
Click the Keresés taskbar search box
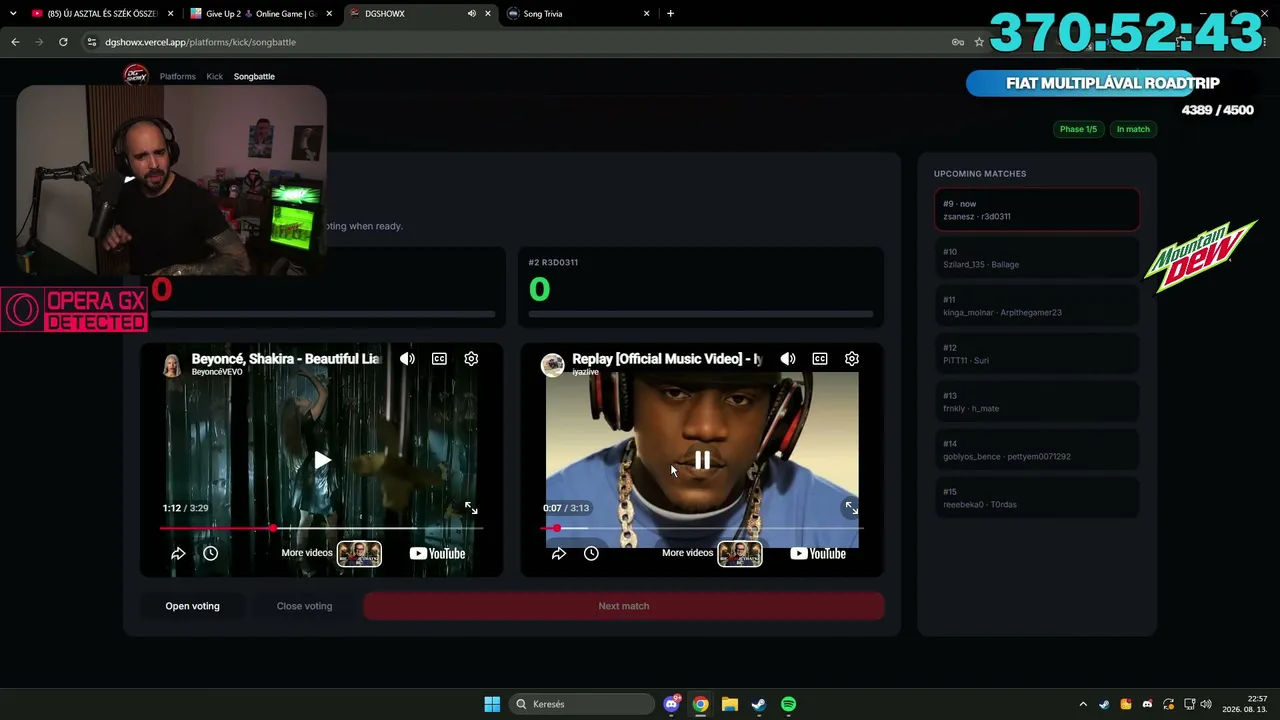point(582,704)
